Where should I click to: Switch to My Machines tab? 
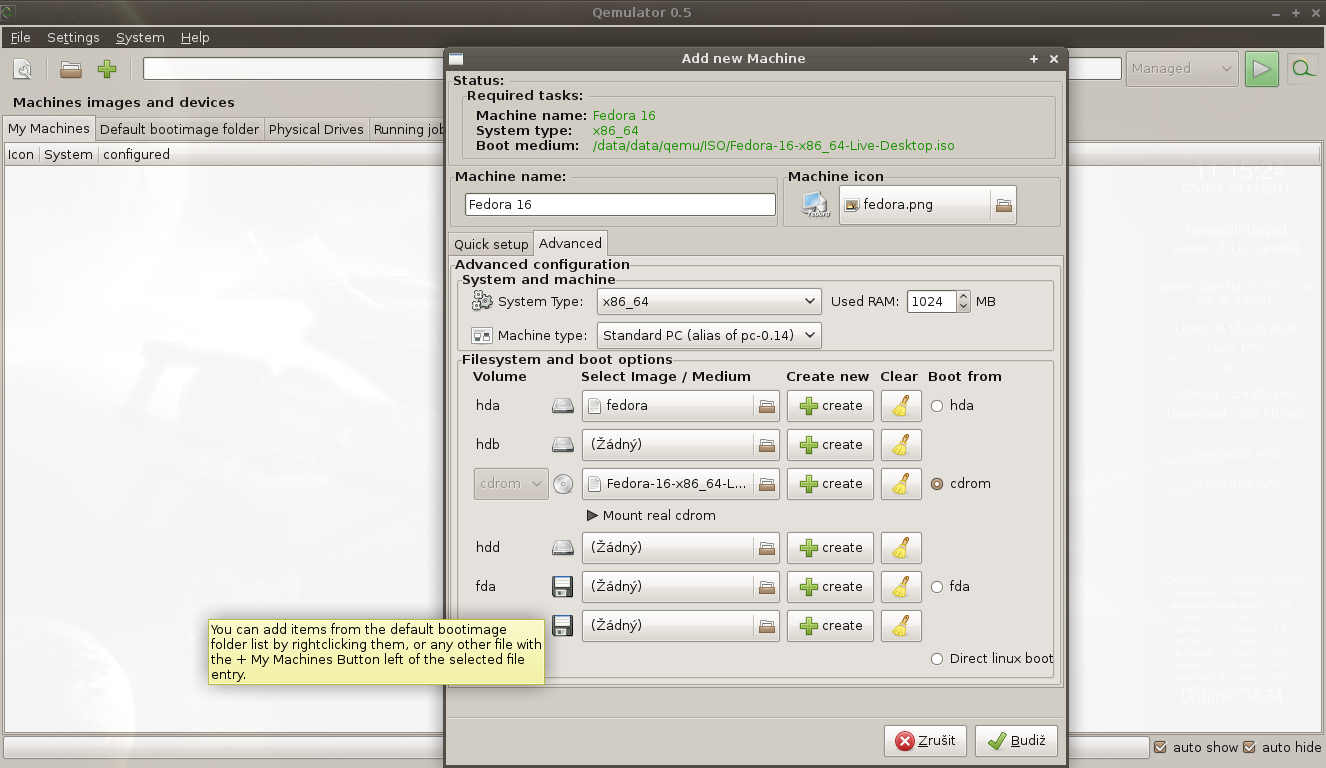click(49, 129)
